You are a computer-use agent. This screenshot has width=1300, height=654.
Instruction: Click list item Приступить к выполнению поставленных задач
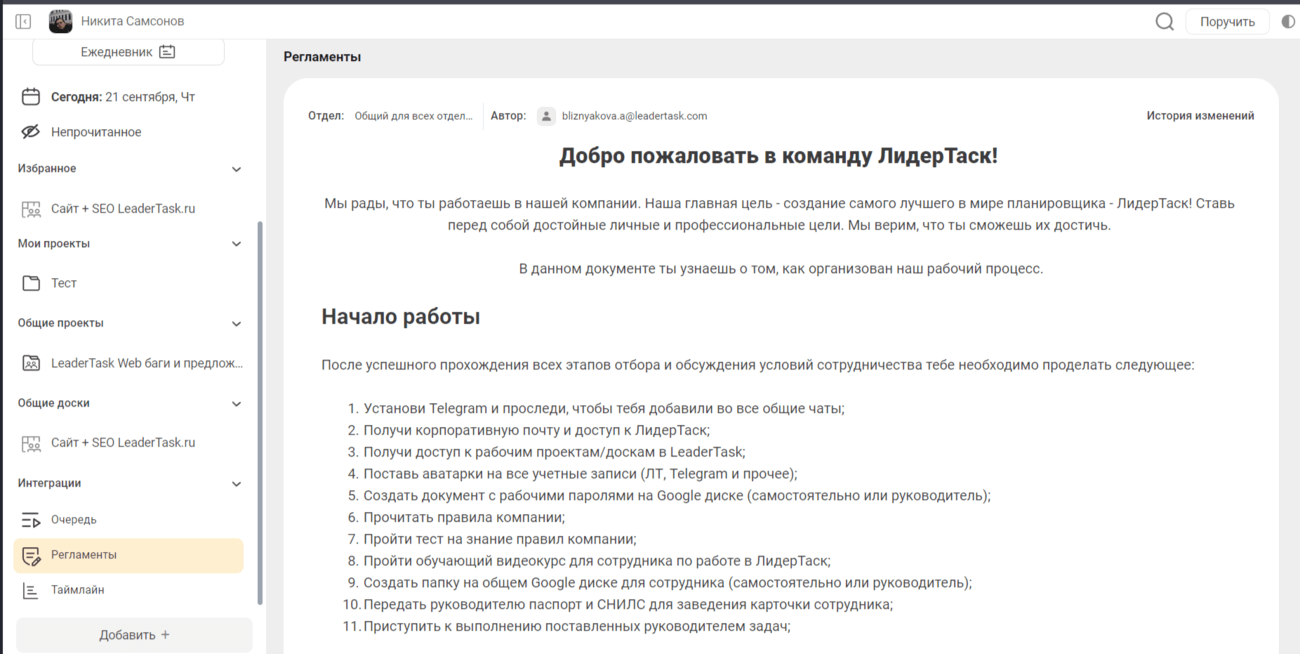(x=577, y=626)
